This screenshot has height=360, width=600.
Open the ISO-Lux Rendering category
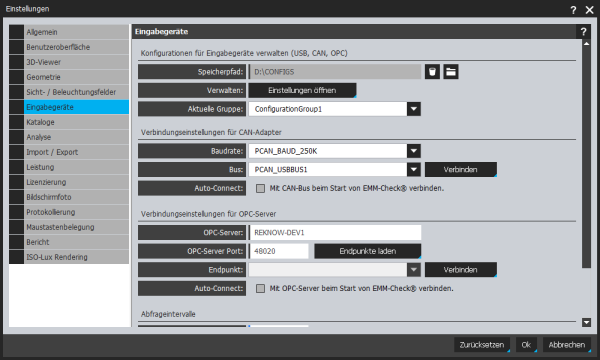pos(69,257)
